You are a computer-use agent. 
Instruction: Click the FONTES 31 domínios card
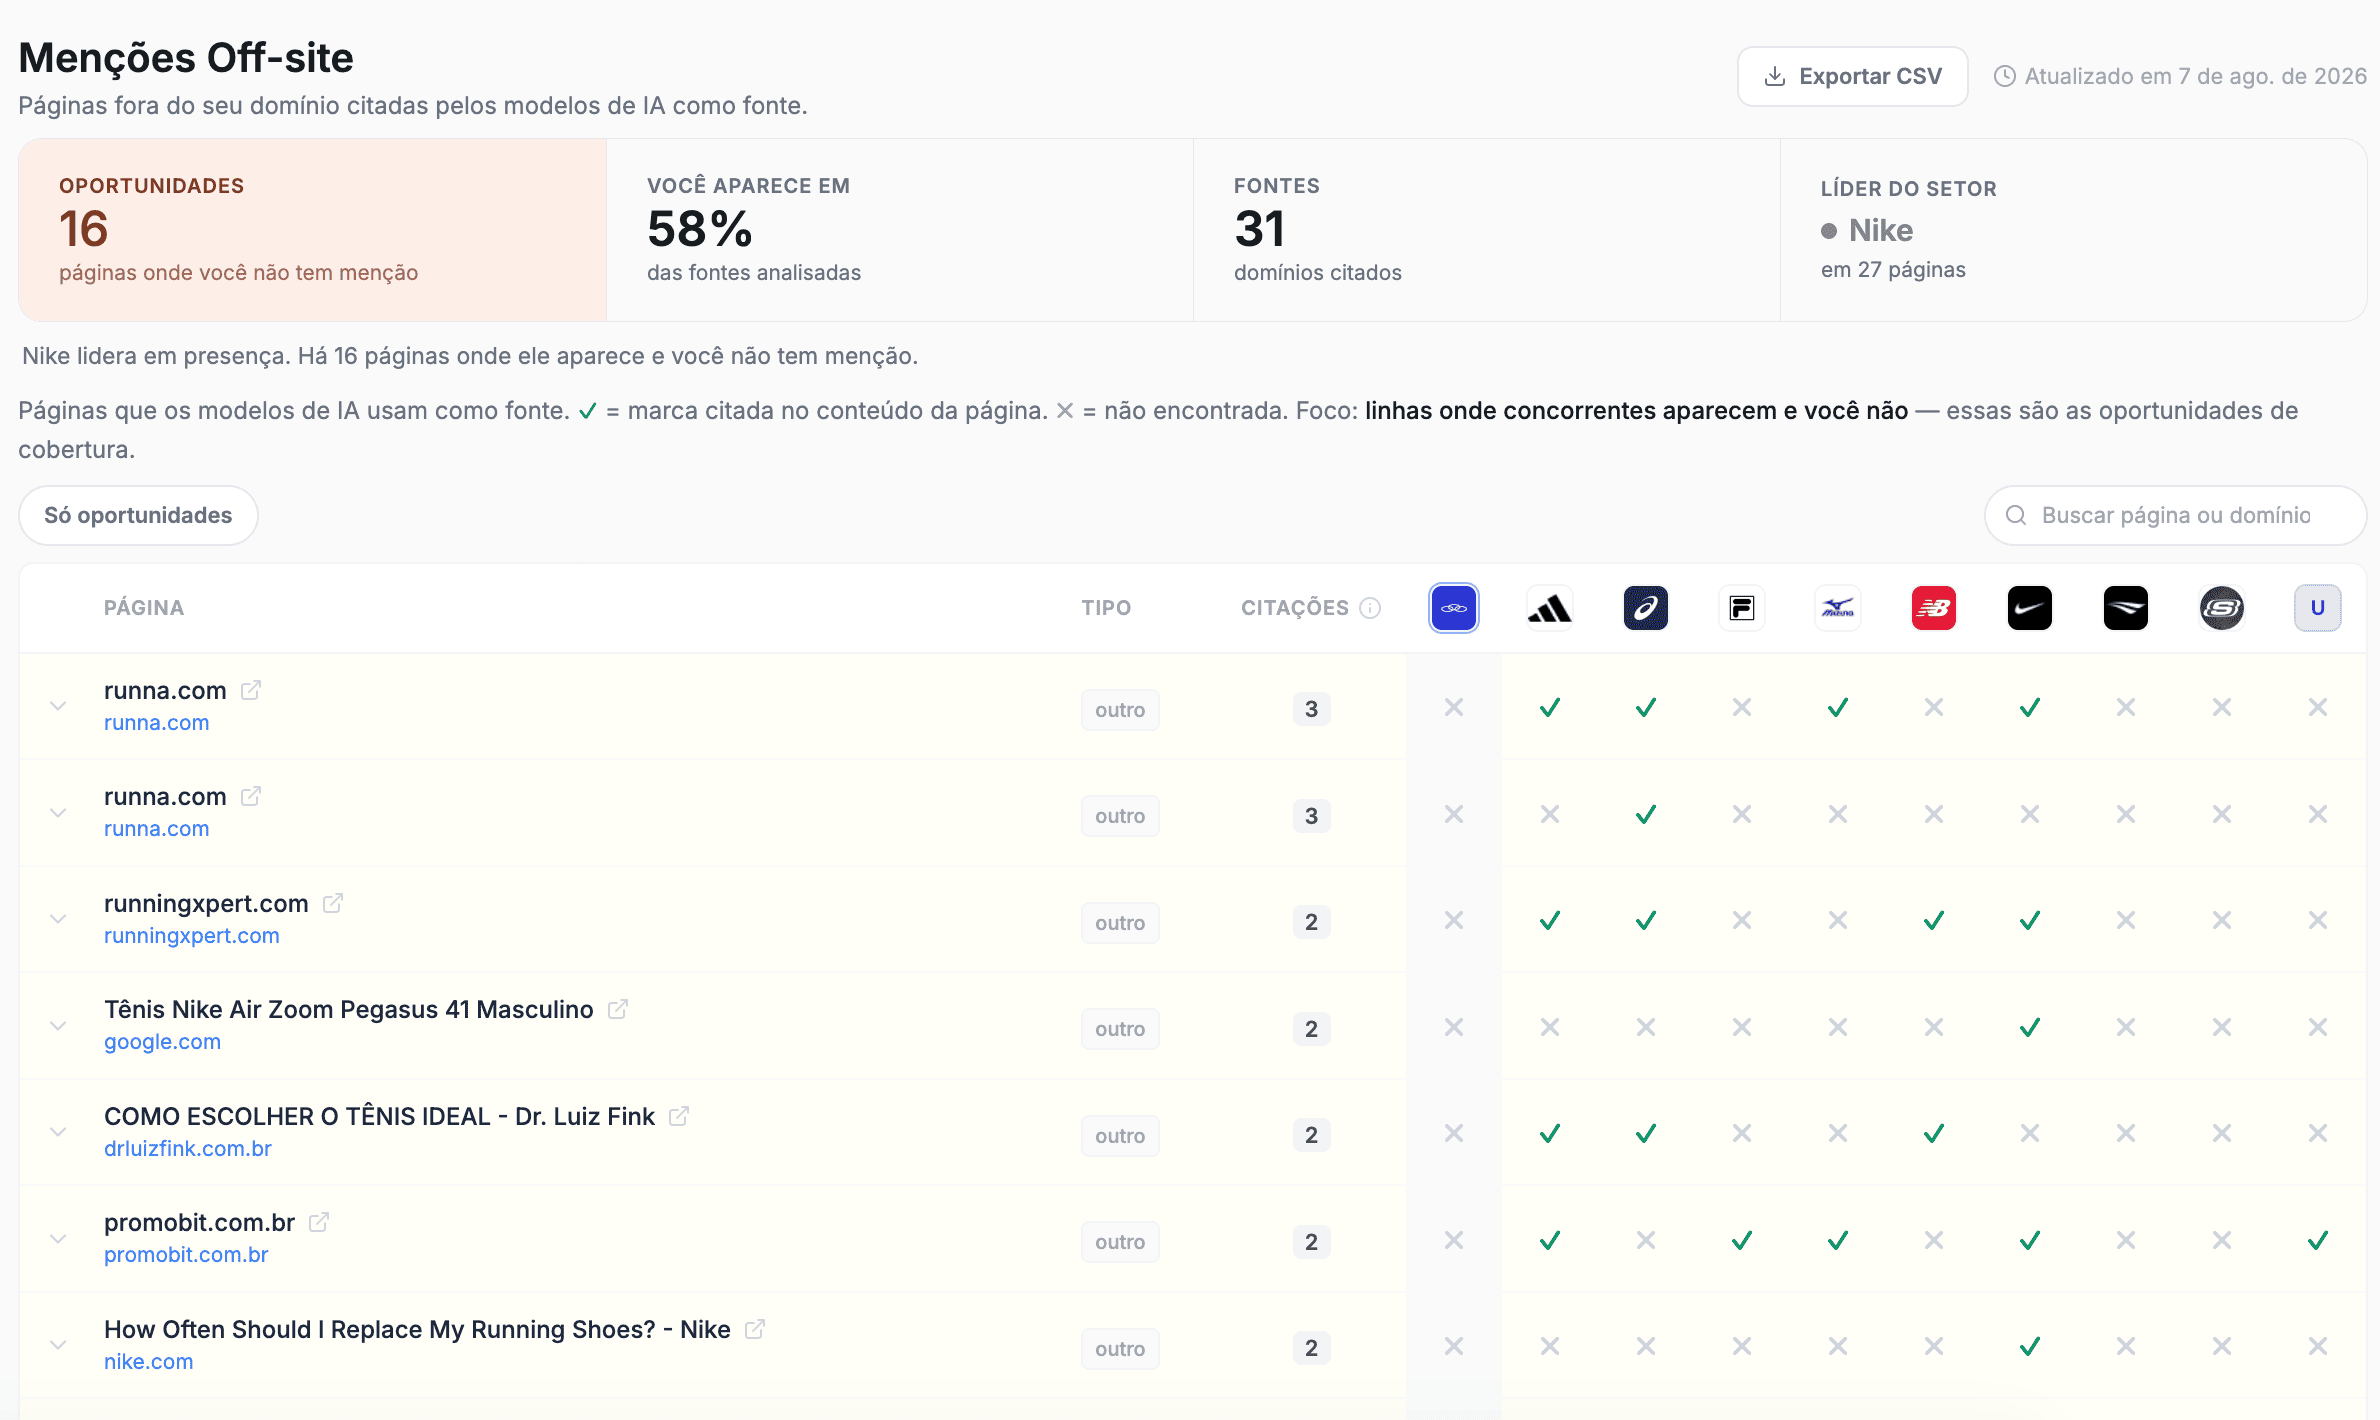coord(1487,230)
